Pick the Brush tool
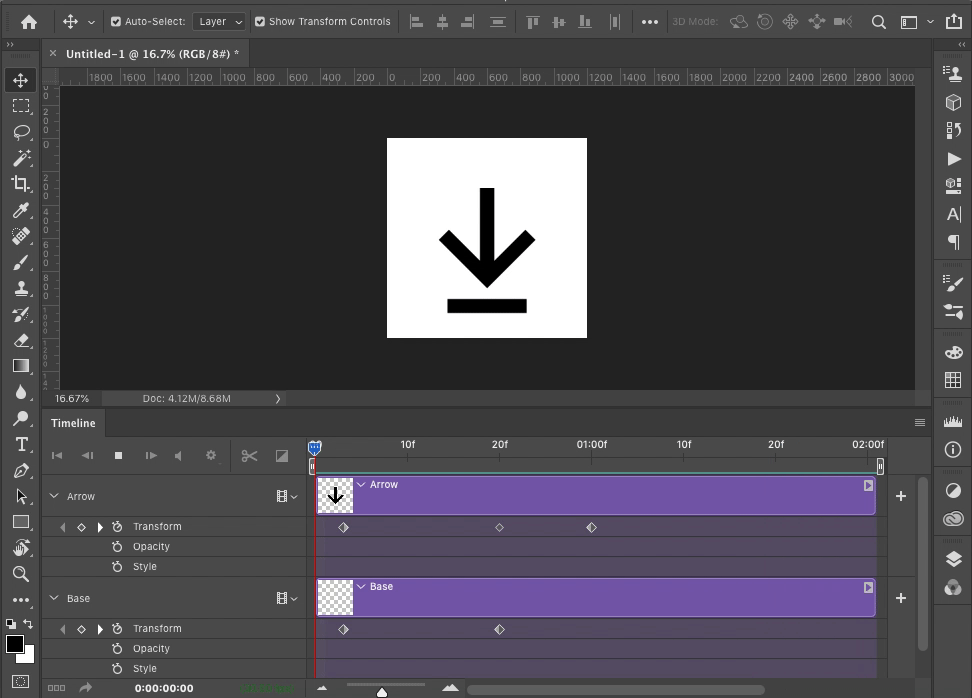972x698 pixels. [x=20, y=263]
